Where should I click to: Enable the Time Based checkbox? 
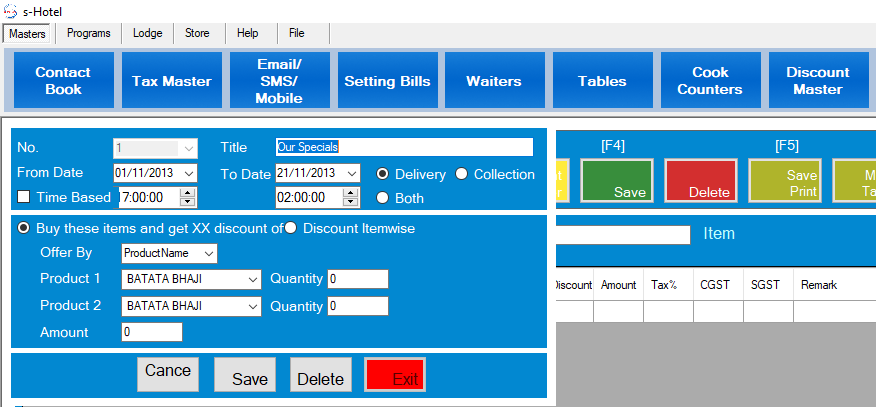point(25,198)
